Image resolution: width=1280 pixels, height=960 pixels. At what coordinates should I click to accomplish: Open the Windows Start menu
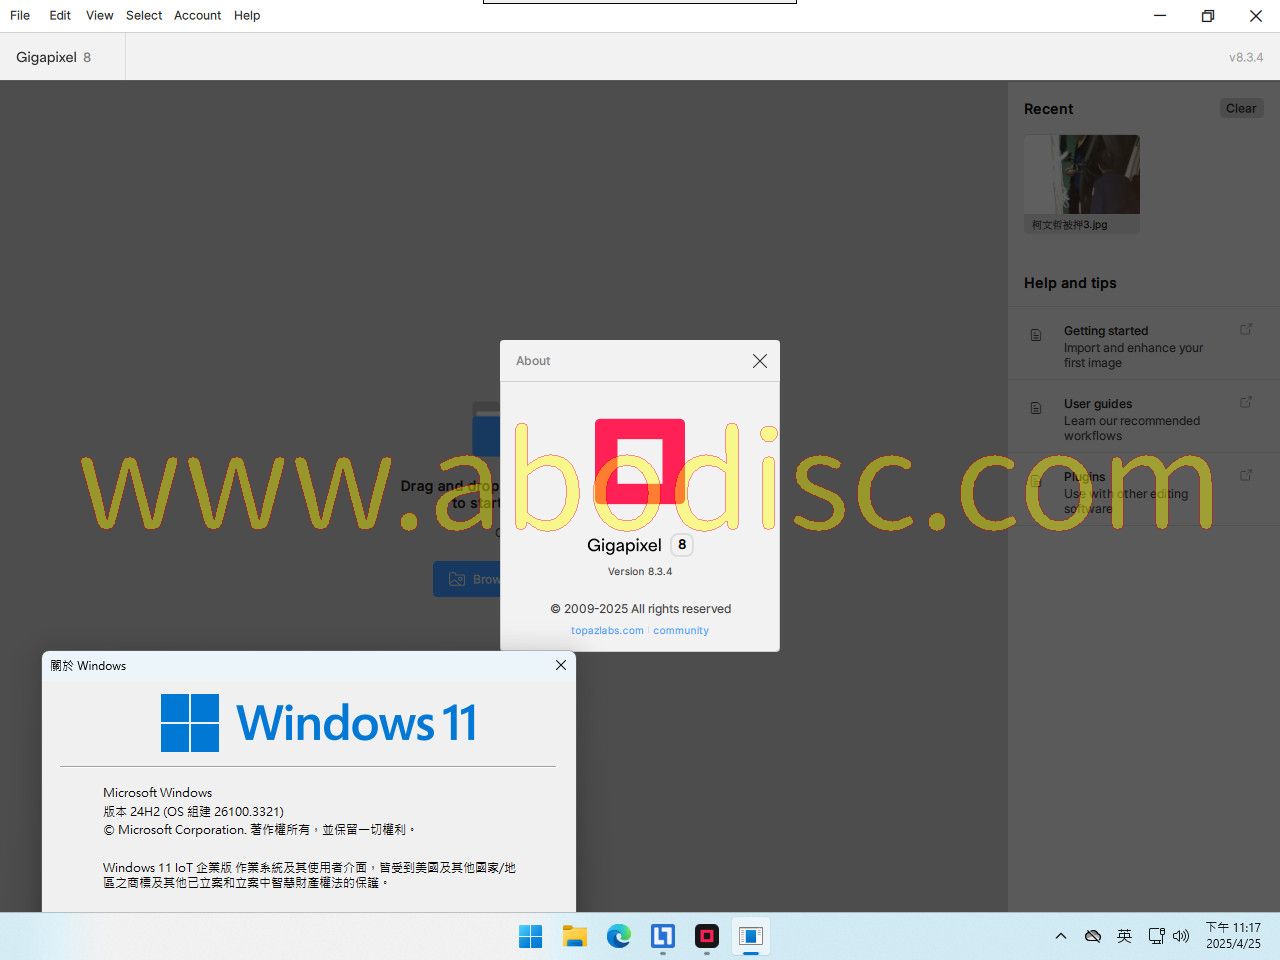[x=531, y=936]
